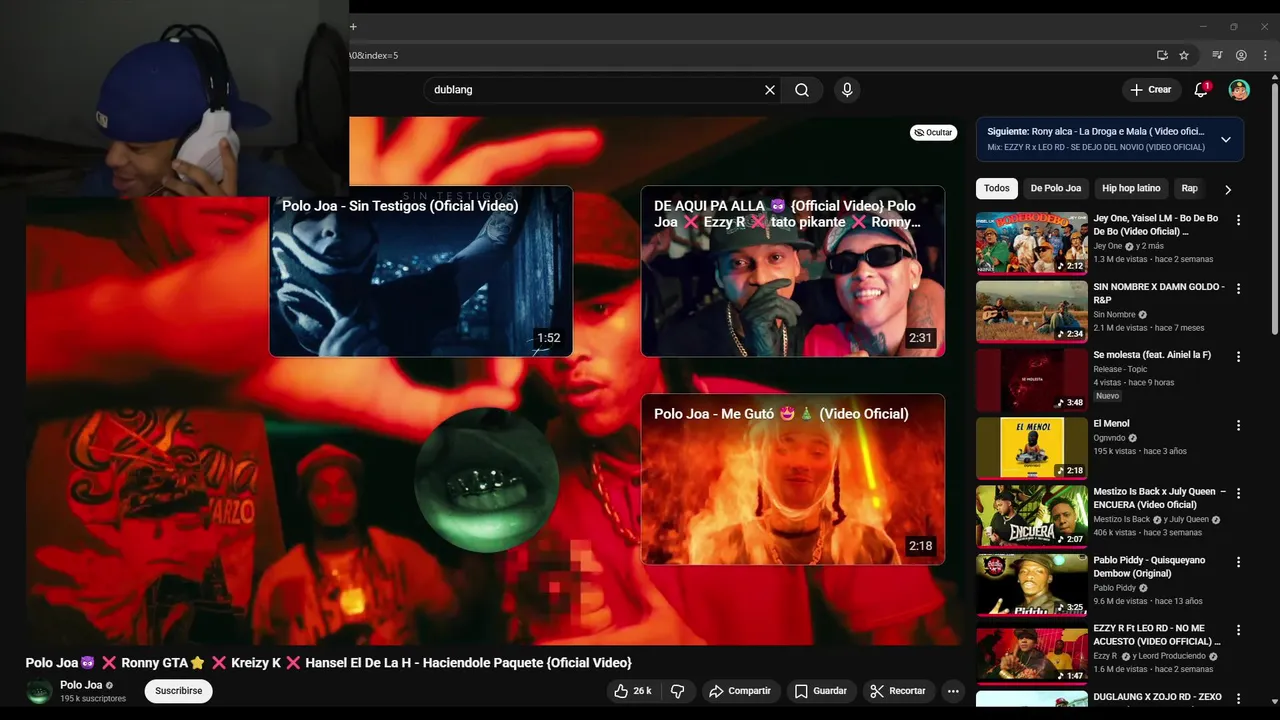Open Polo Joa Sin Testigos end card
This screenshot has width=1280, height=720.
click(x=421, y=271)
